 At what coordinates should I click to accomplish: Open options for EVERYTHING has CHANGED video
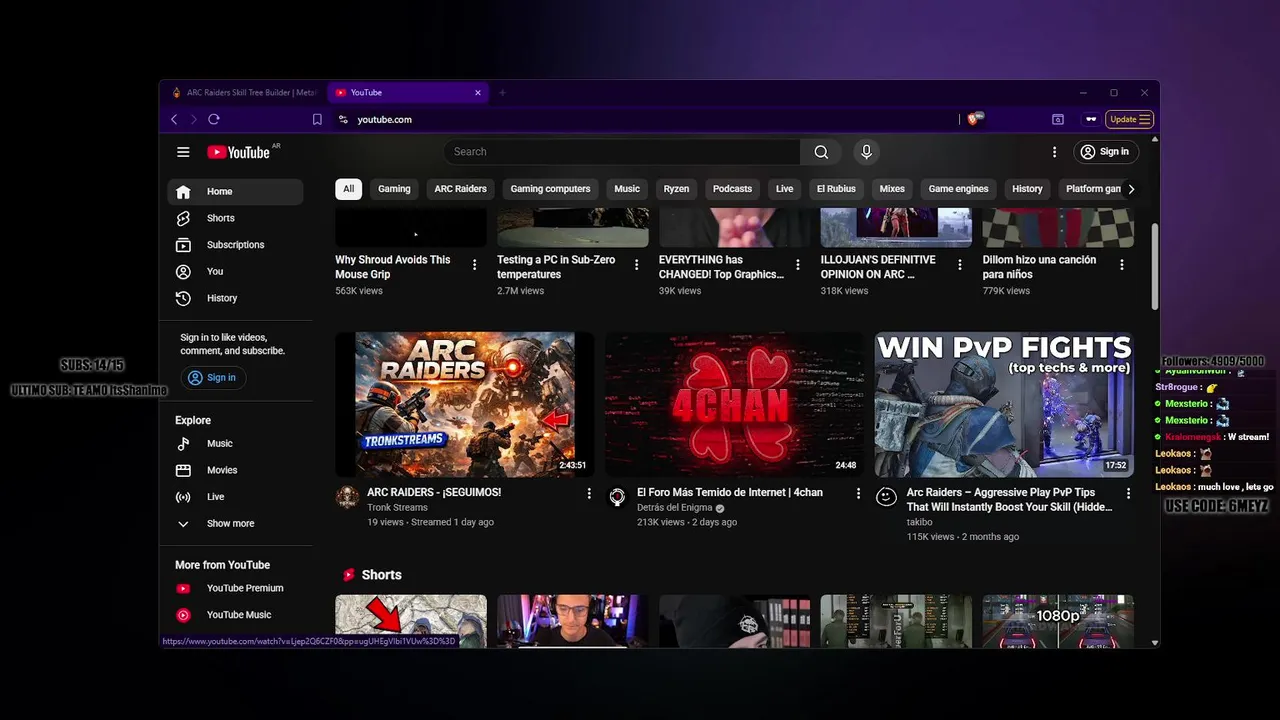(x=798, y=265)
